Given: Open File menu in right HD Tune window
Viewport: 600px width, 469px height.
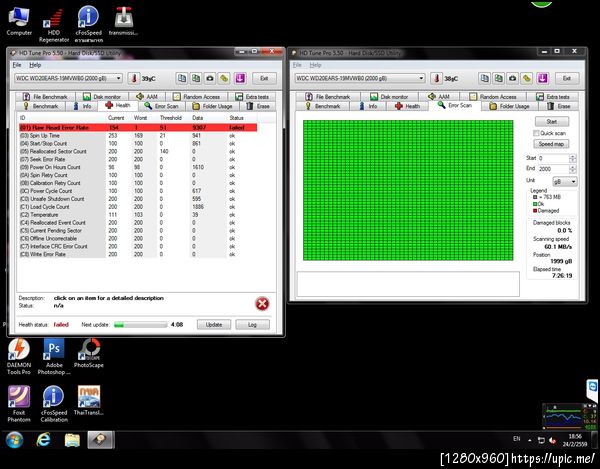Looking at the screenshot, I should click(x=297, y=65).
